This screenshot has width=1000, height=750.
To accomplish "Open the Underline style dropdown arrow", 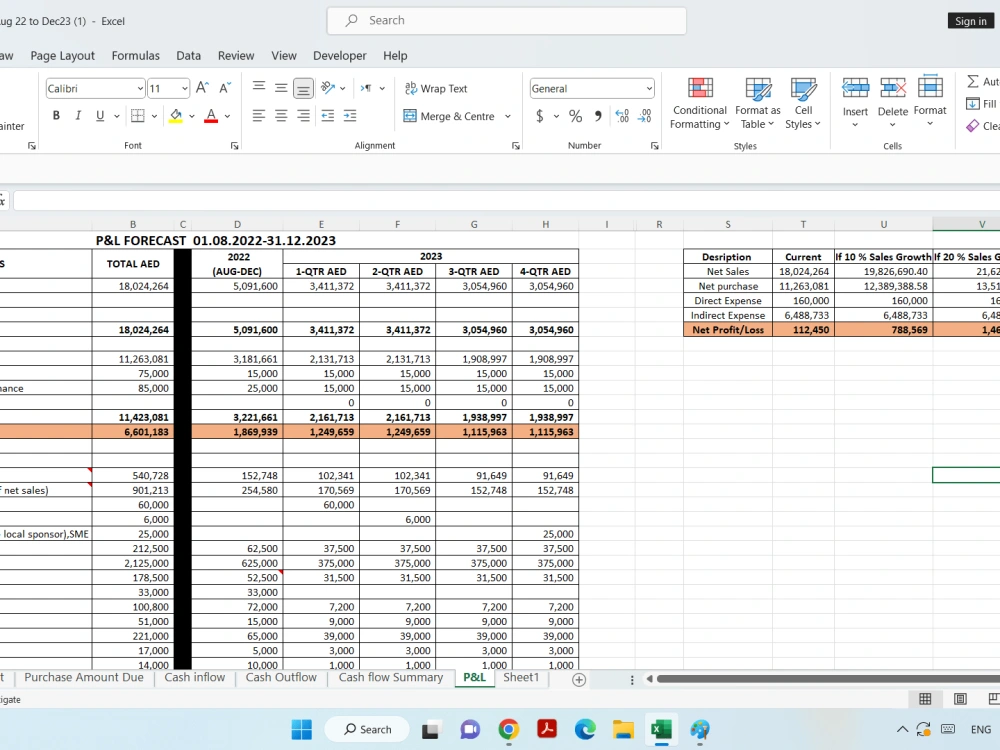I will coord(117,117).
